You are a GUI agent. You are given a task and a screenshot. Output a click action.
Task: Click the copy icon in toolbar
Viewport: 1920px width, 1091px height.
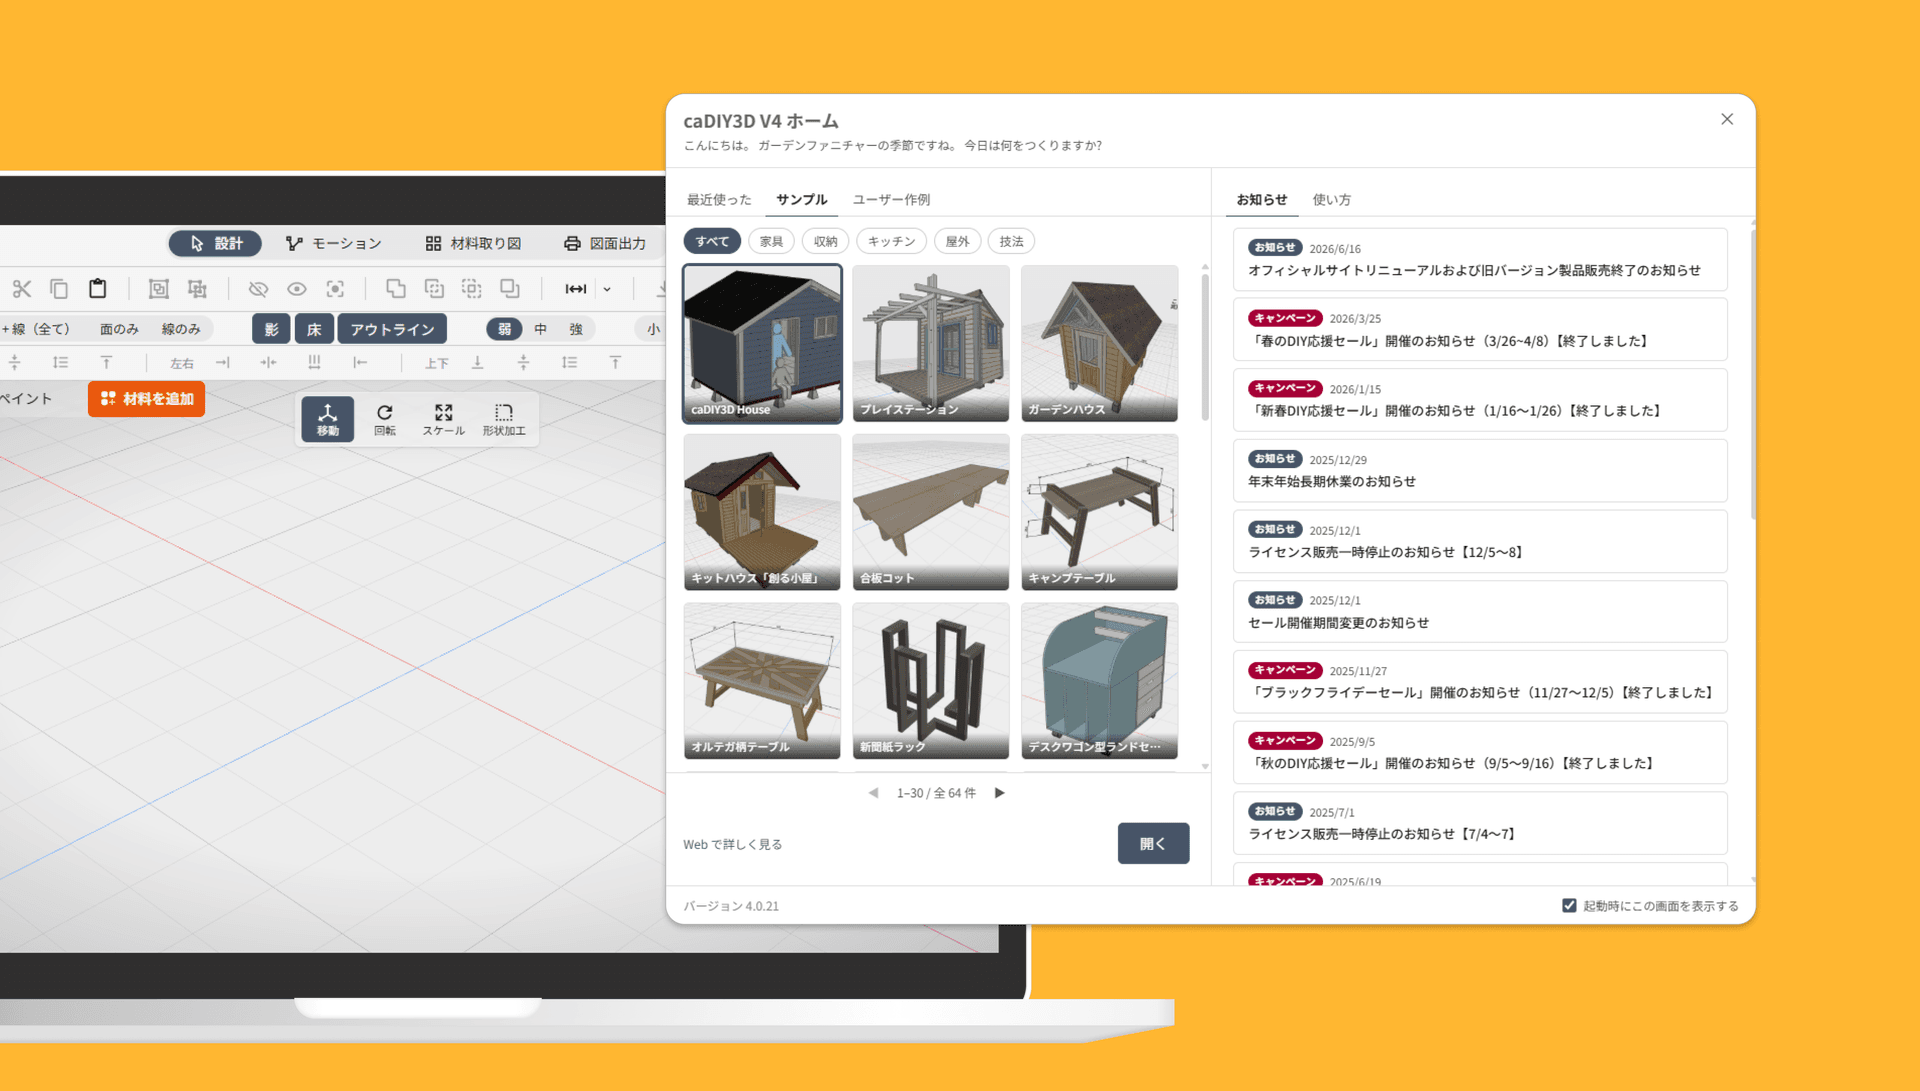[x=59, y=289]
